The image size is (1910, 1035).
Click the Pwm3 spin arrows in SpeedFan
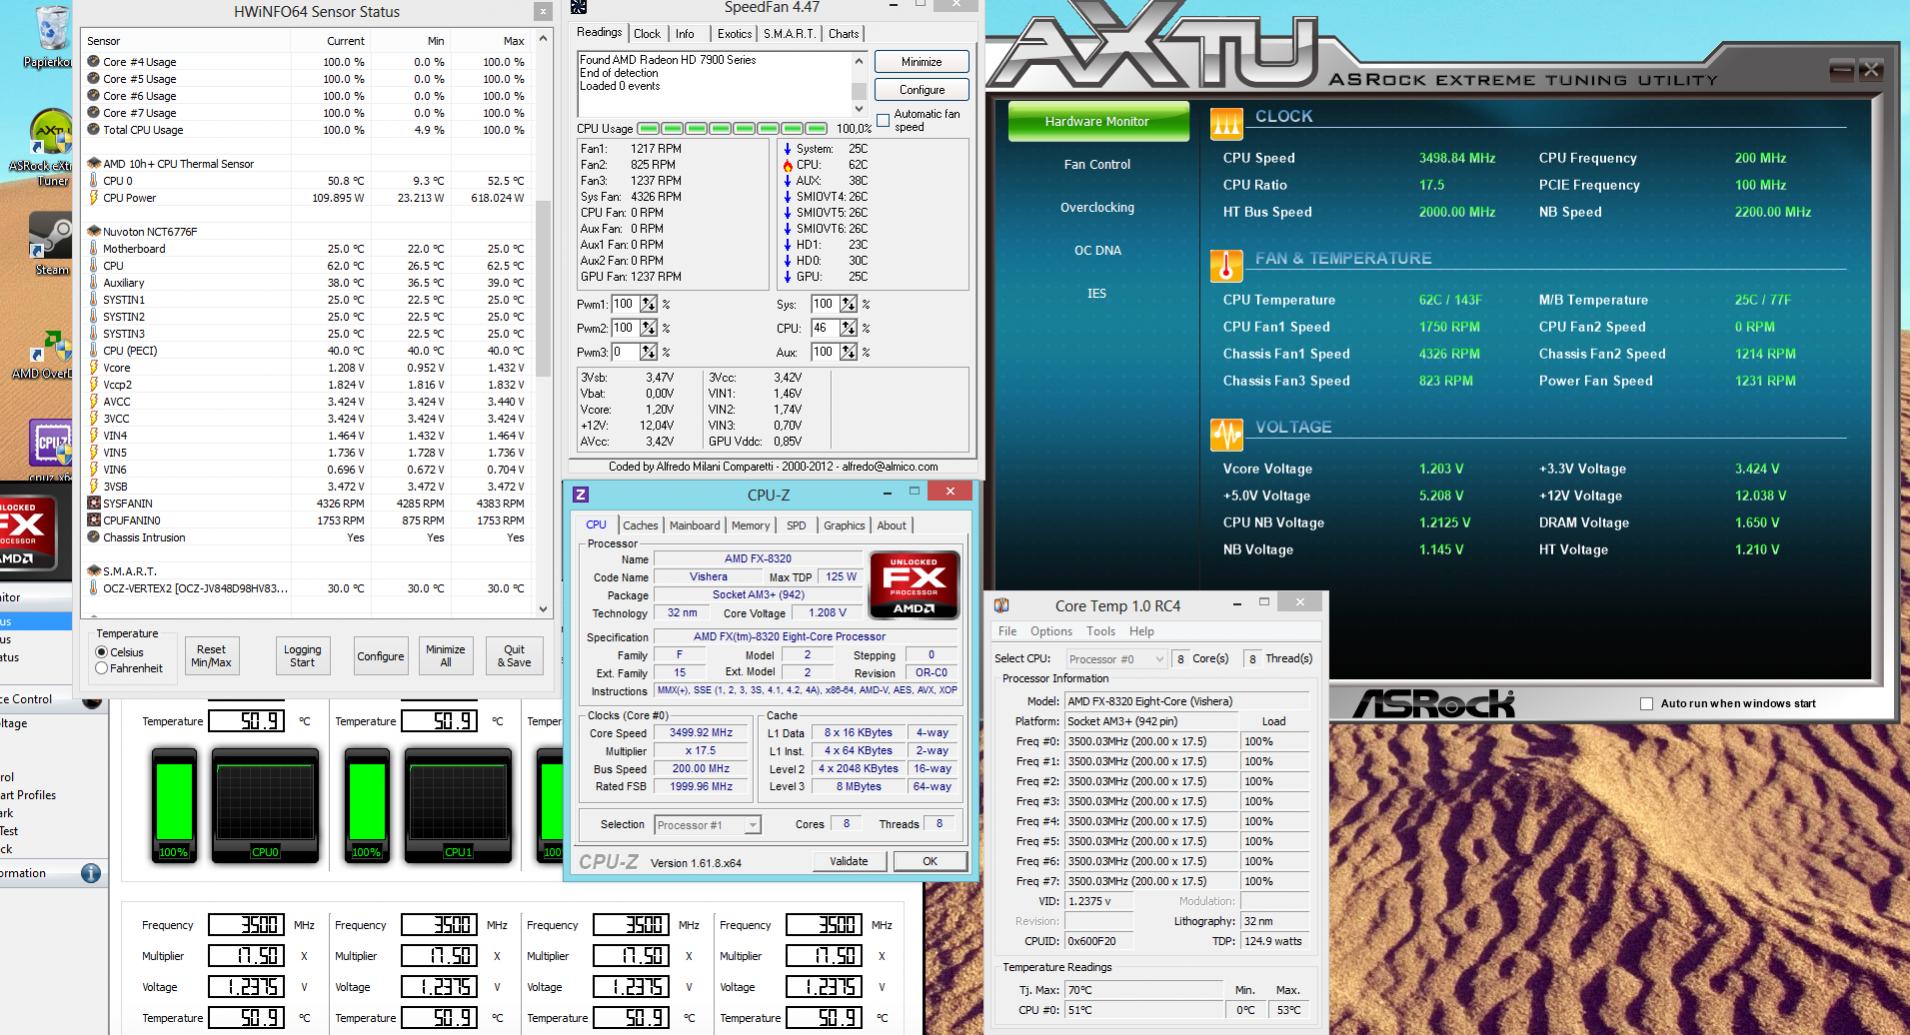coord(649,352)
